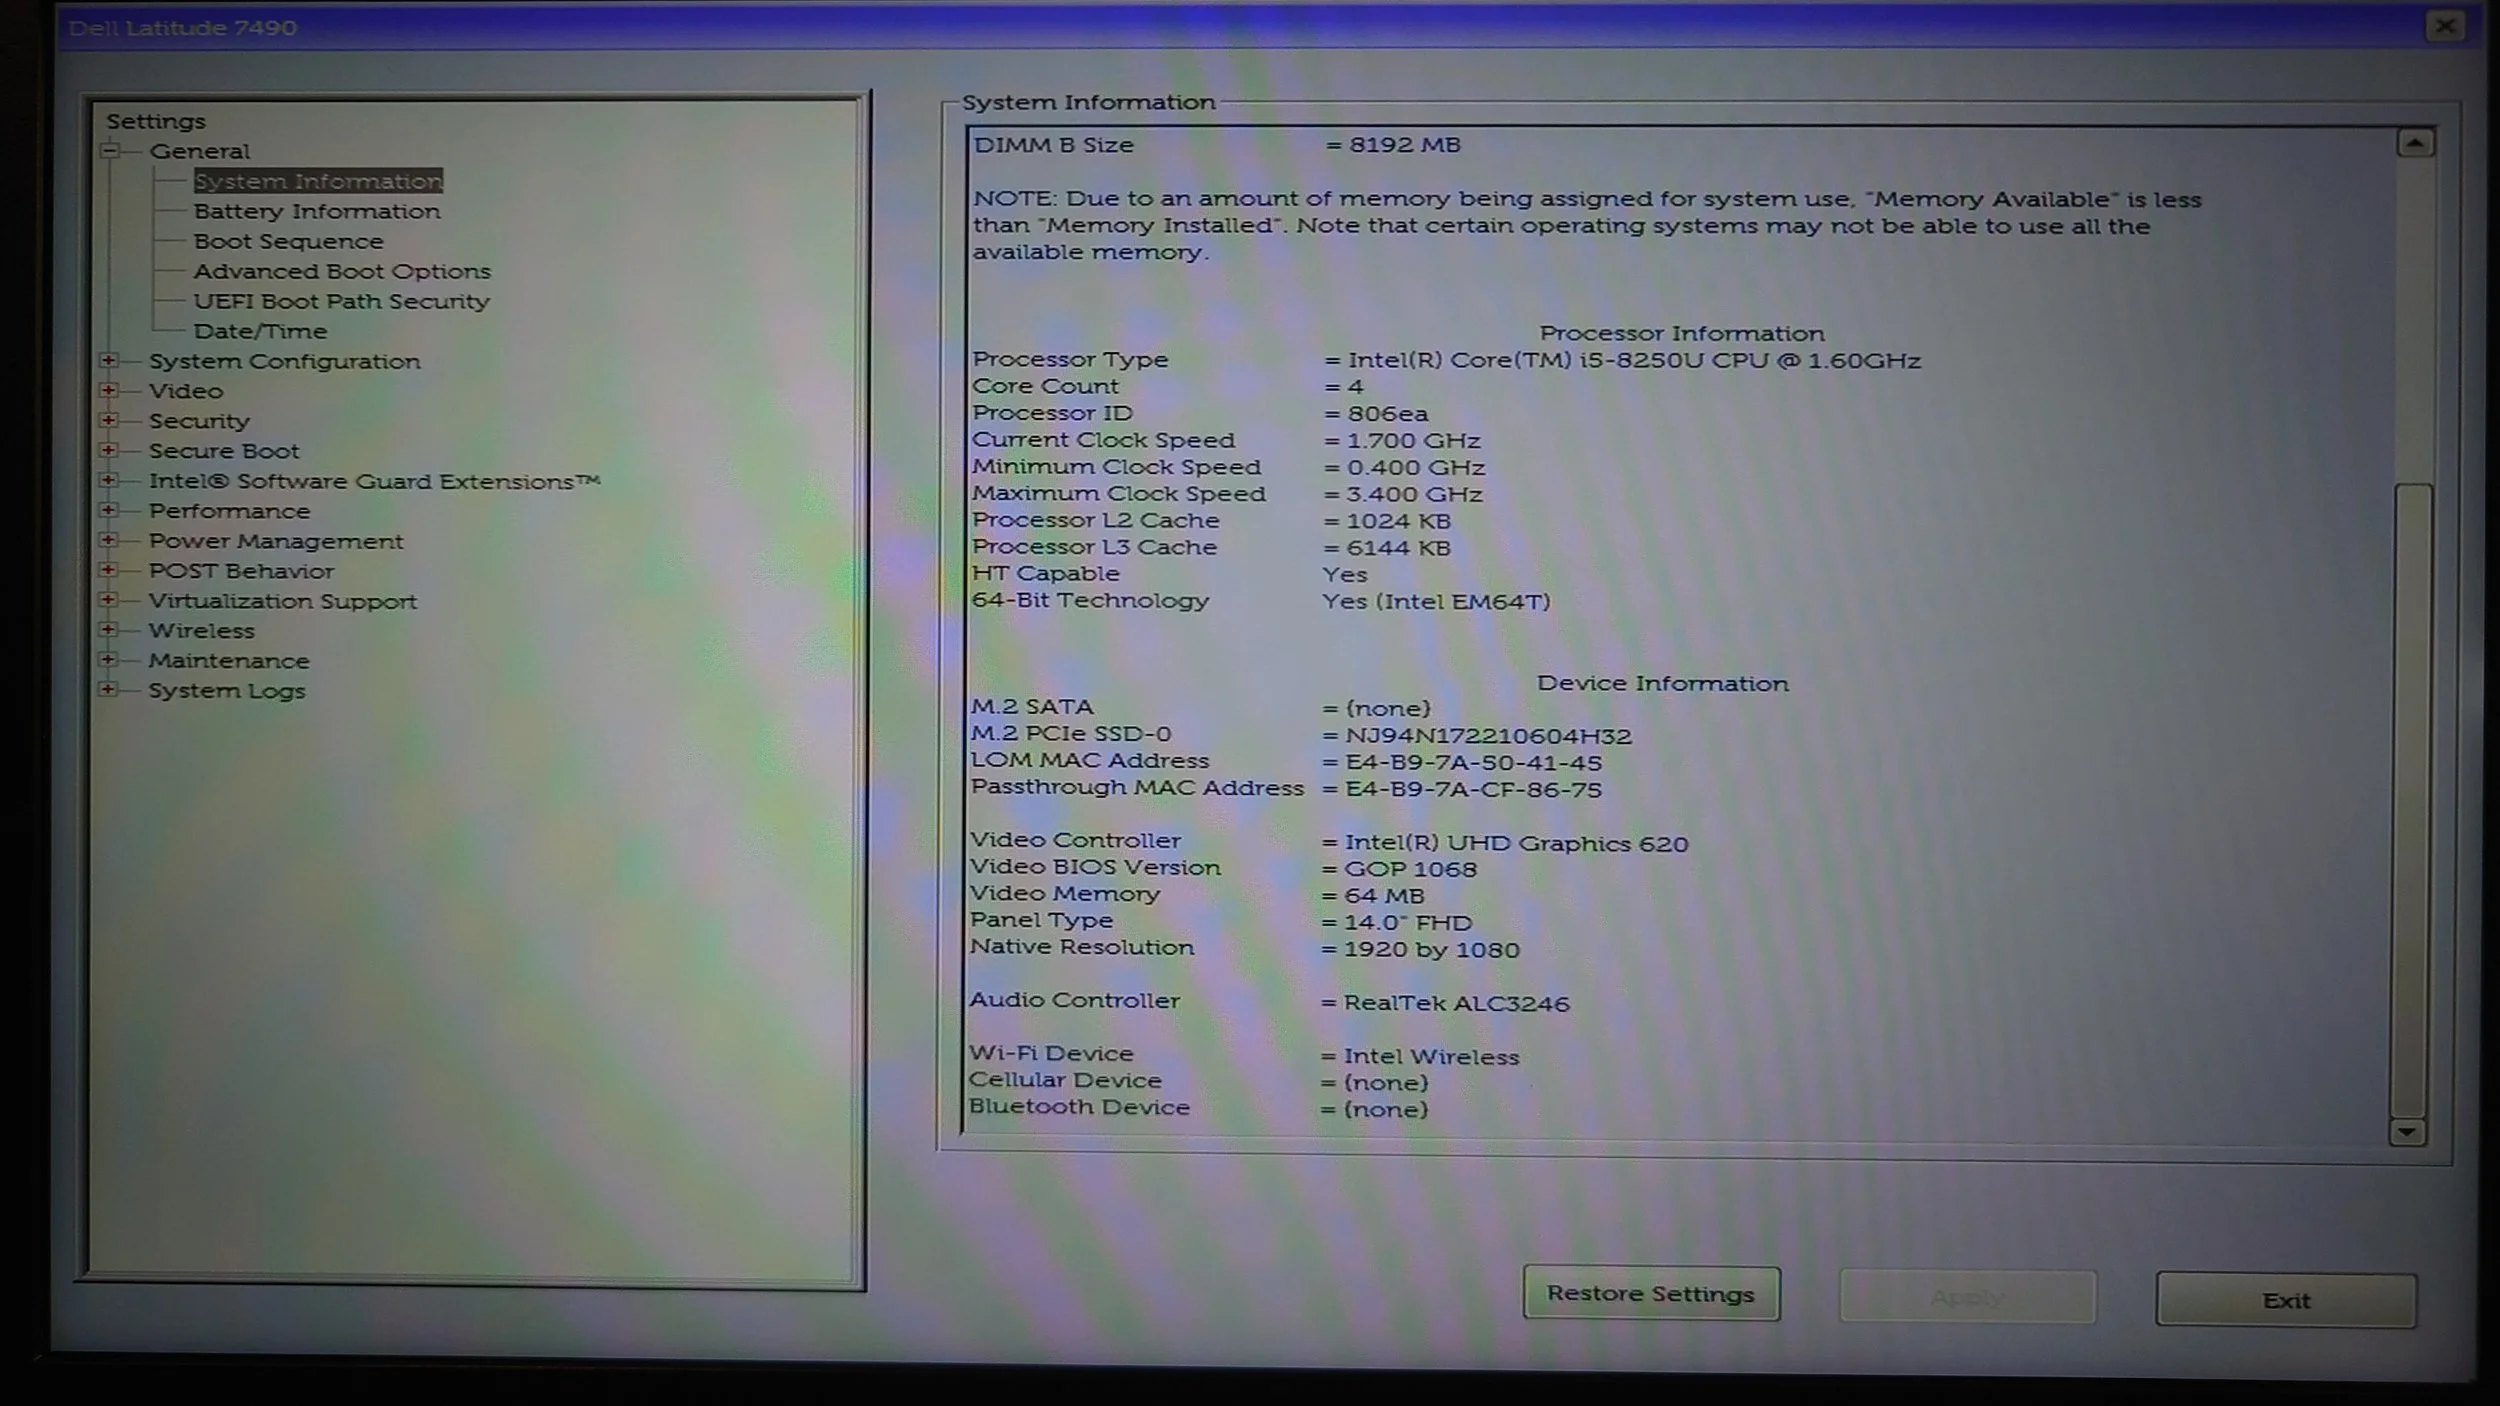Click the Exit button
2500x1406 pixels.
(2285, 1300)
